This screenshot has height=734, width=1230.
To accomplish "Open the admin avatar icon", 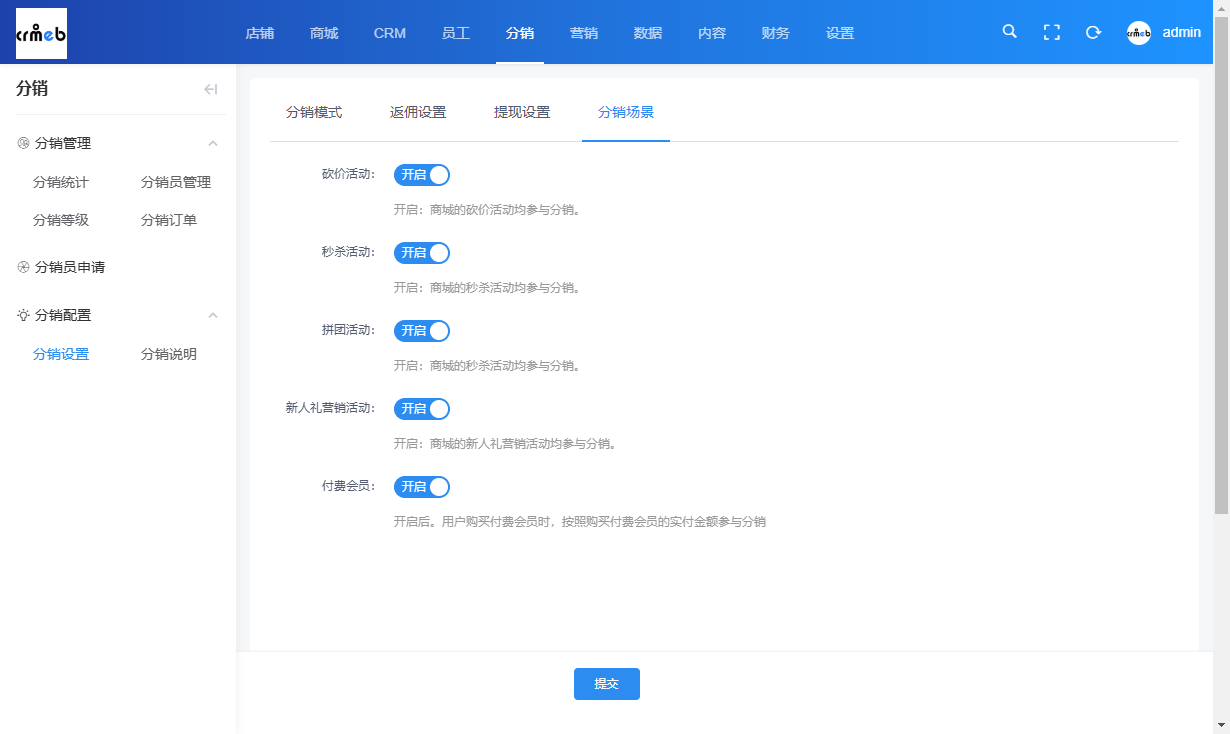I will point(1139,33).
